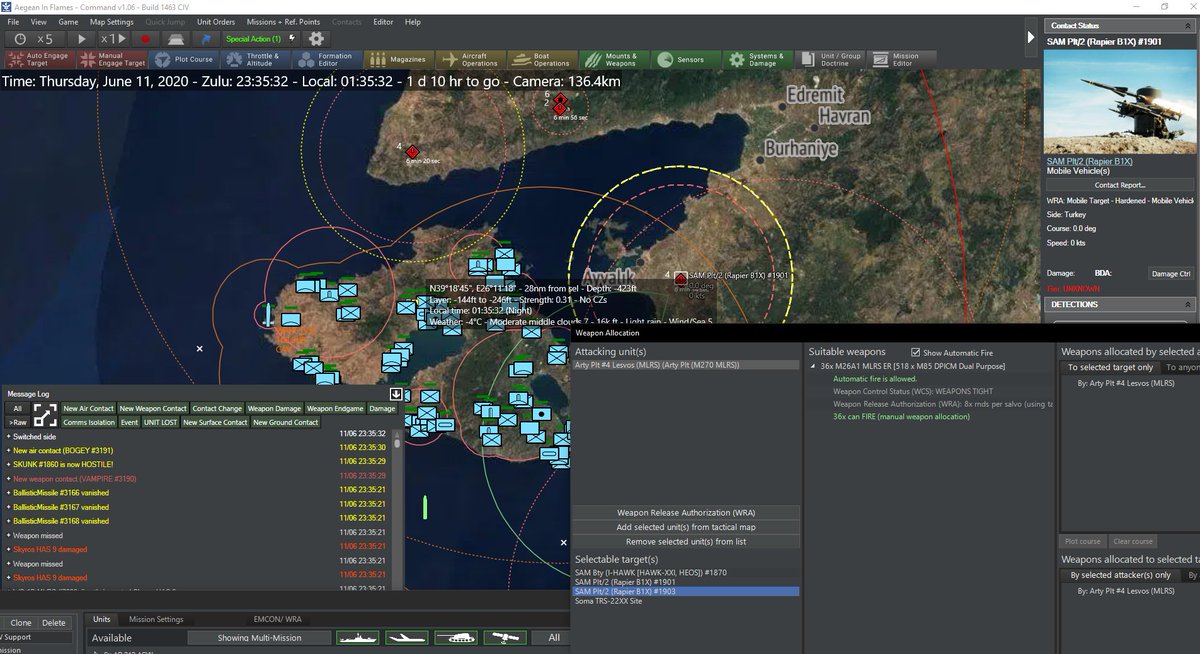
Task: Toggle the Show Automatic Fire checkbox
Action: (x=915, y=352)
